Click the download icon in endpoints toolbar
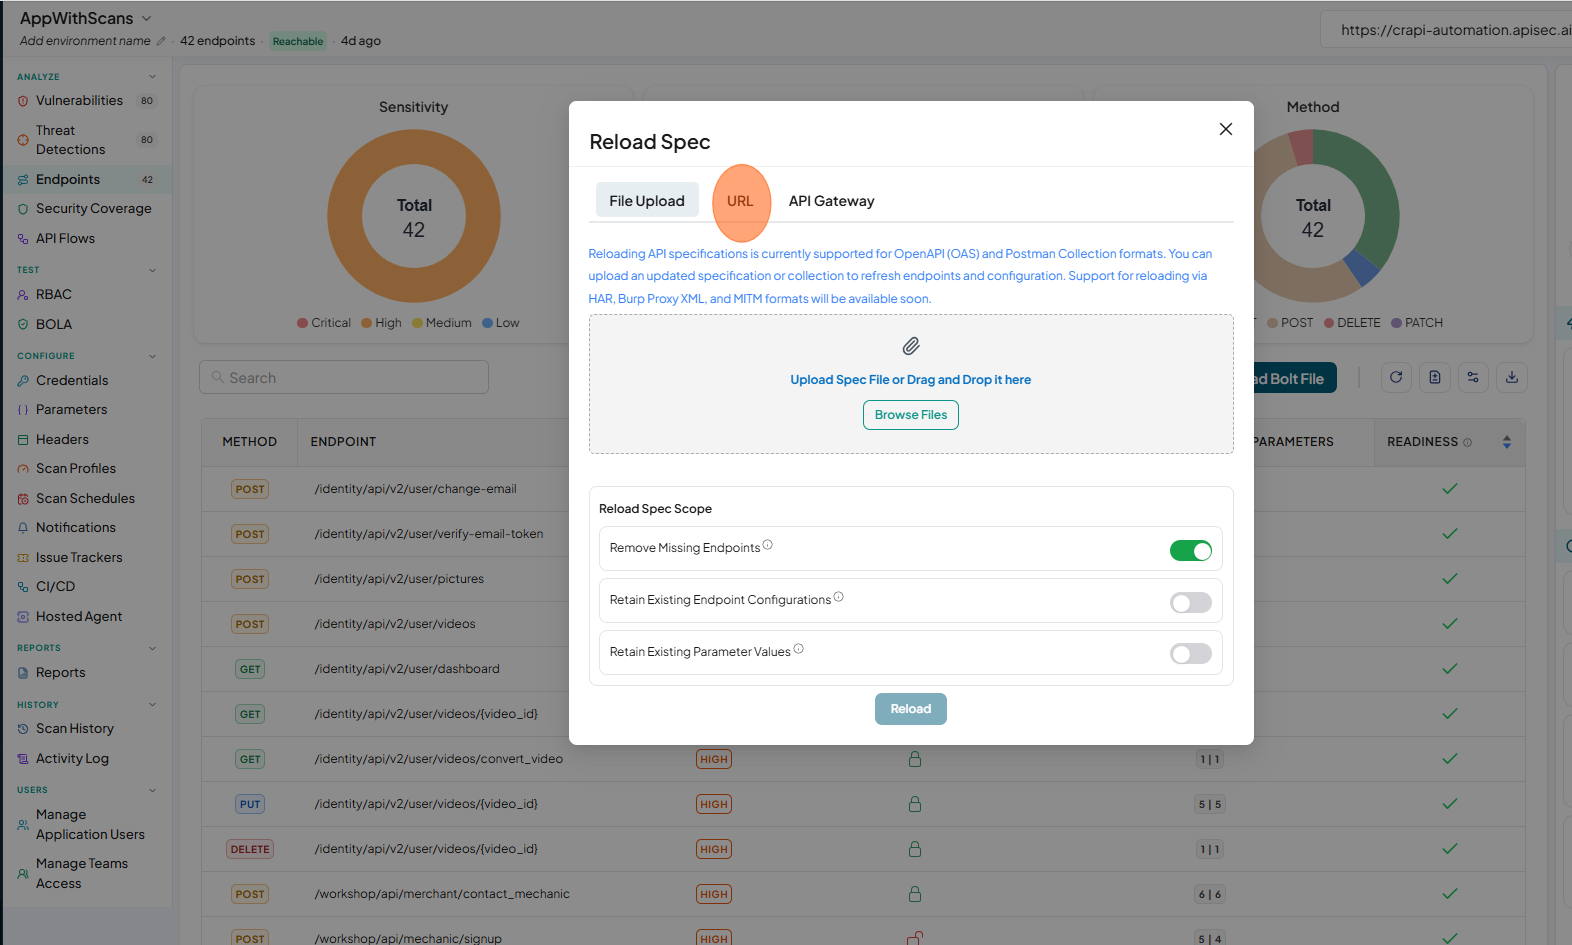Screen dimensions: 1572x945 click(x=1512, y=377)
